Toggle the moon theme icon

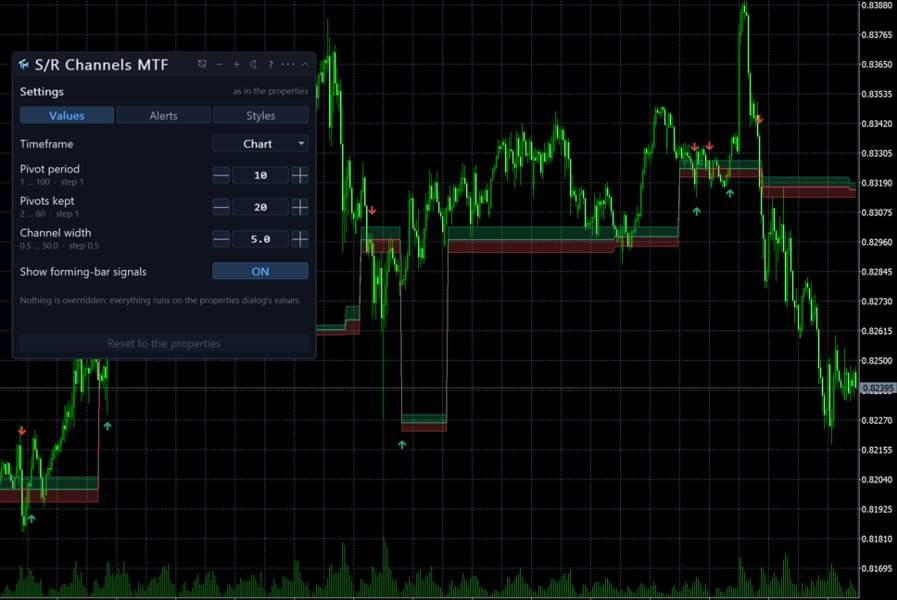pos(253,65)
